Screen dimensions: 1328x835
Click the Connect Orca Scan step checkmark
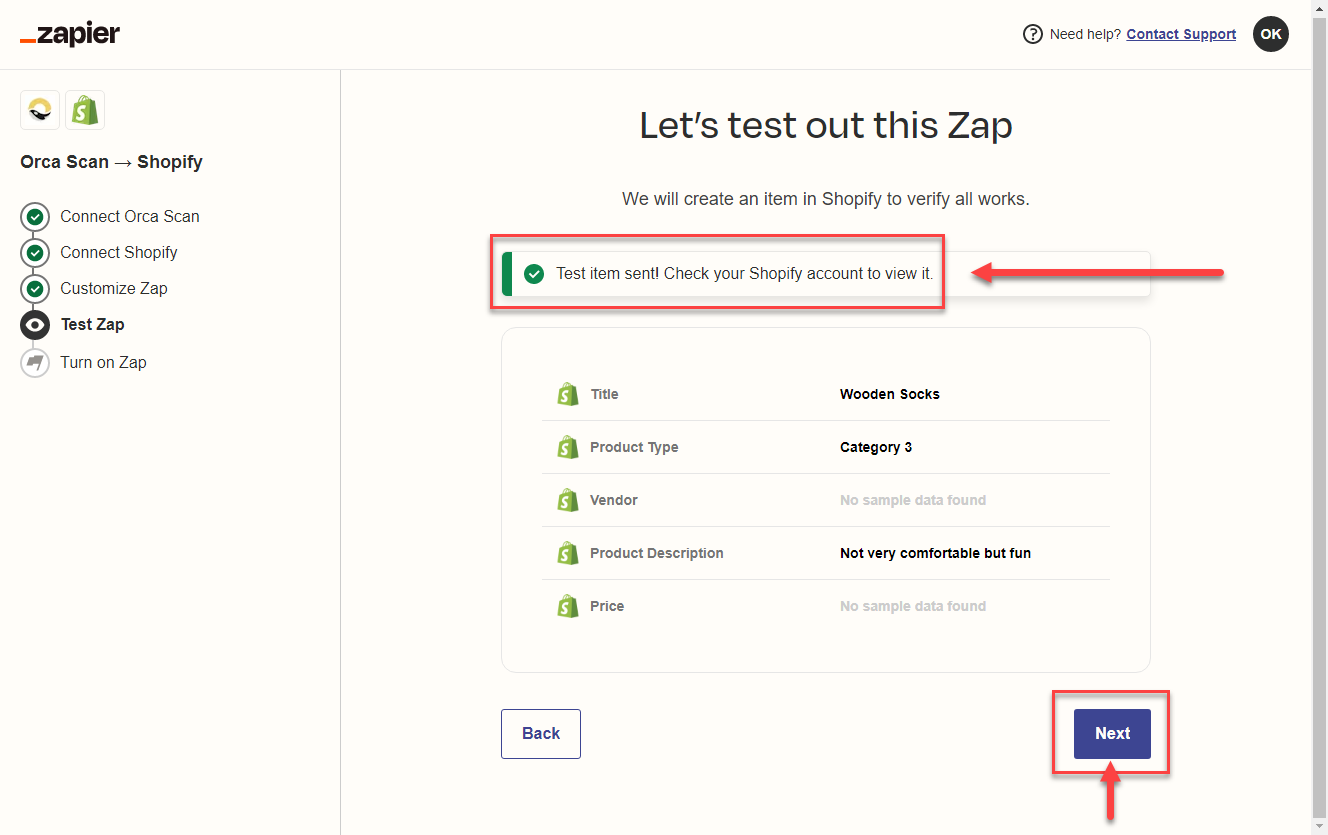(35, 216)
